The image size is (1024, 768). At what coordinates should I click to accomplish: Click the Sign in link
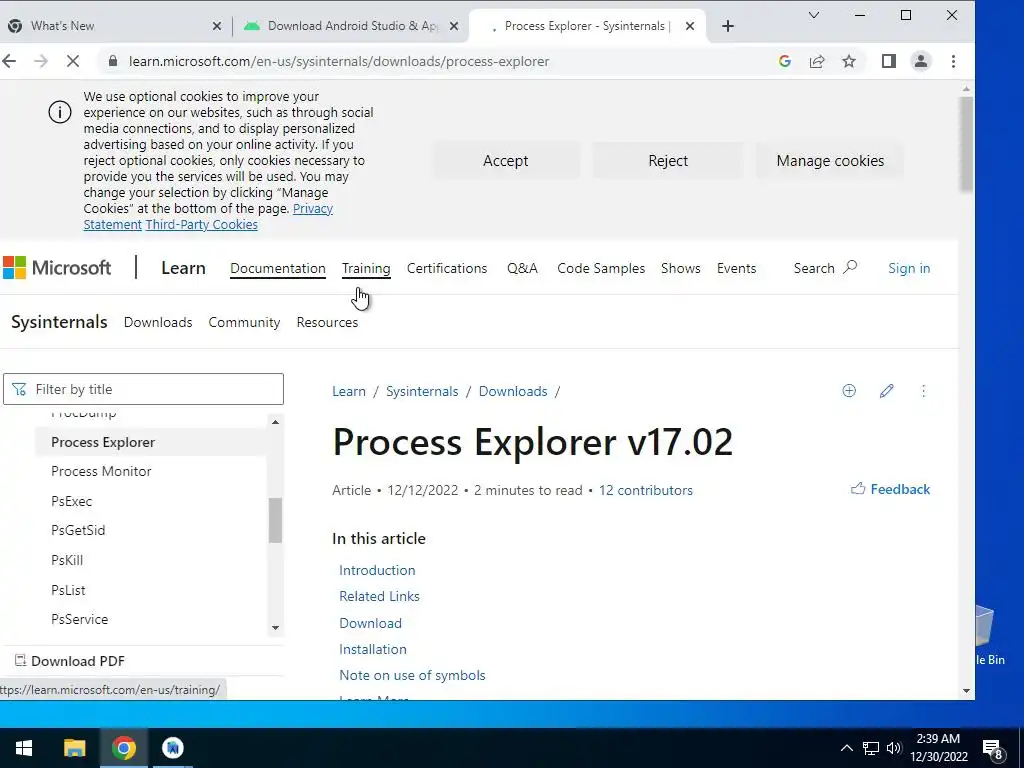tap(909, 268)
